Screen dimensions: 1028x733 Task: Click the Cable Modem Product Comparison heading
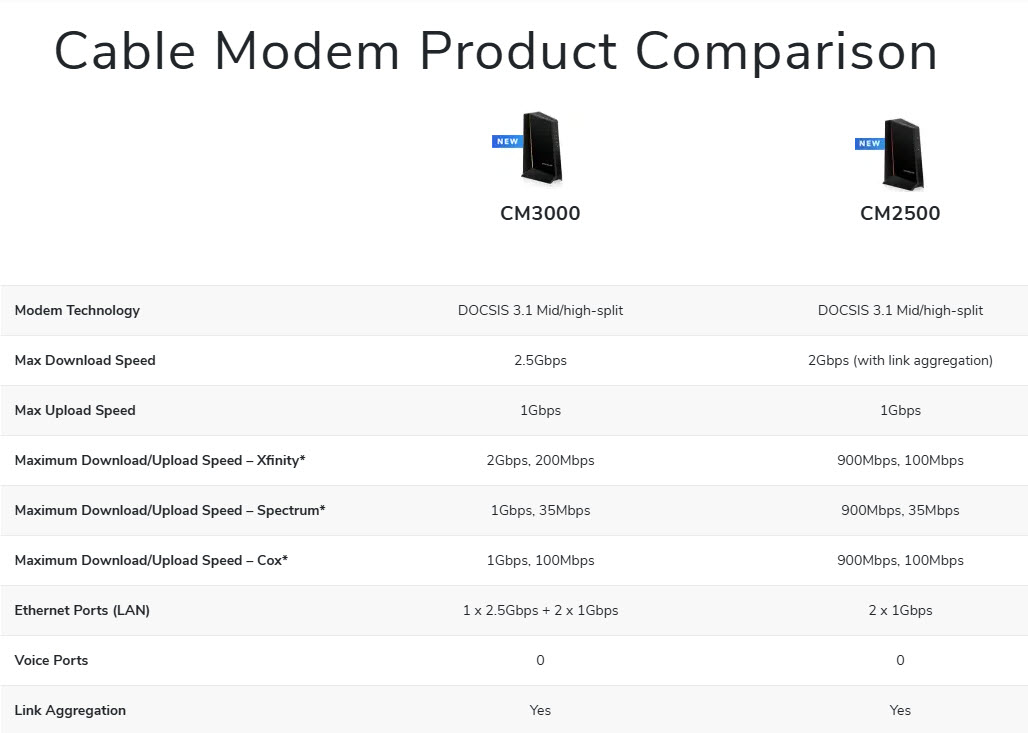pos(496,50)
